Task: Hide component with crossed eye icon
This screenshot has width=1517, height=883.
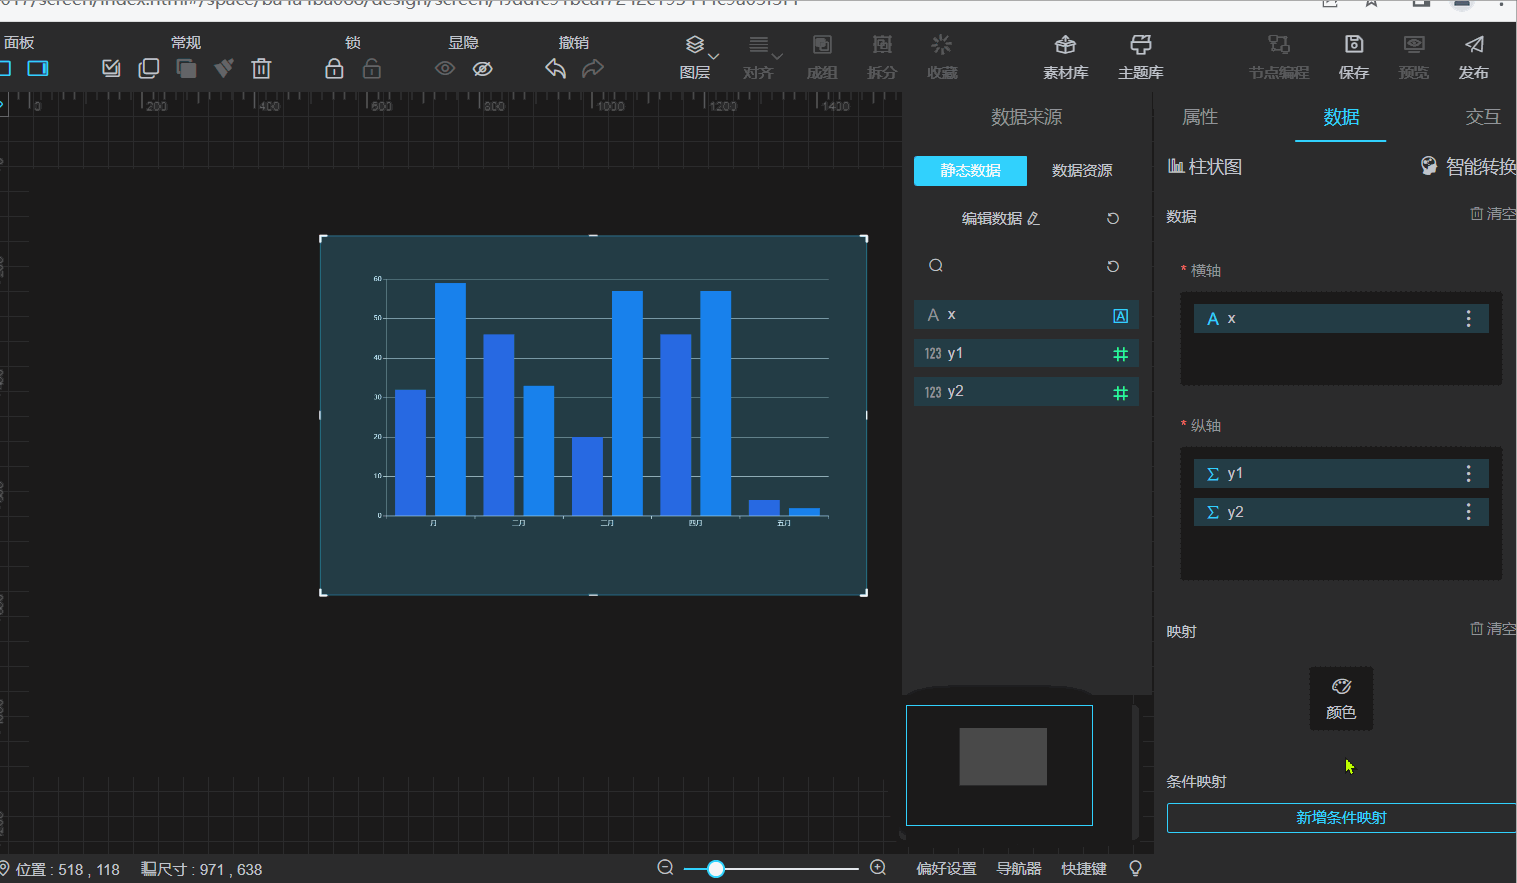Action: (x=483, y=69)
